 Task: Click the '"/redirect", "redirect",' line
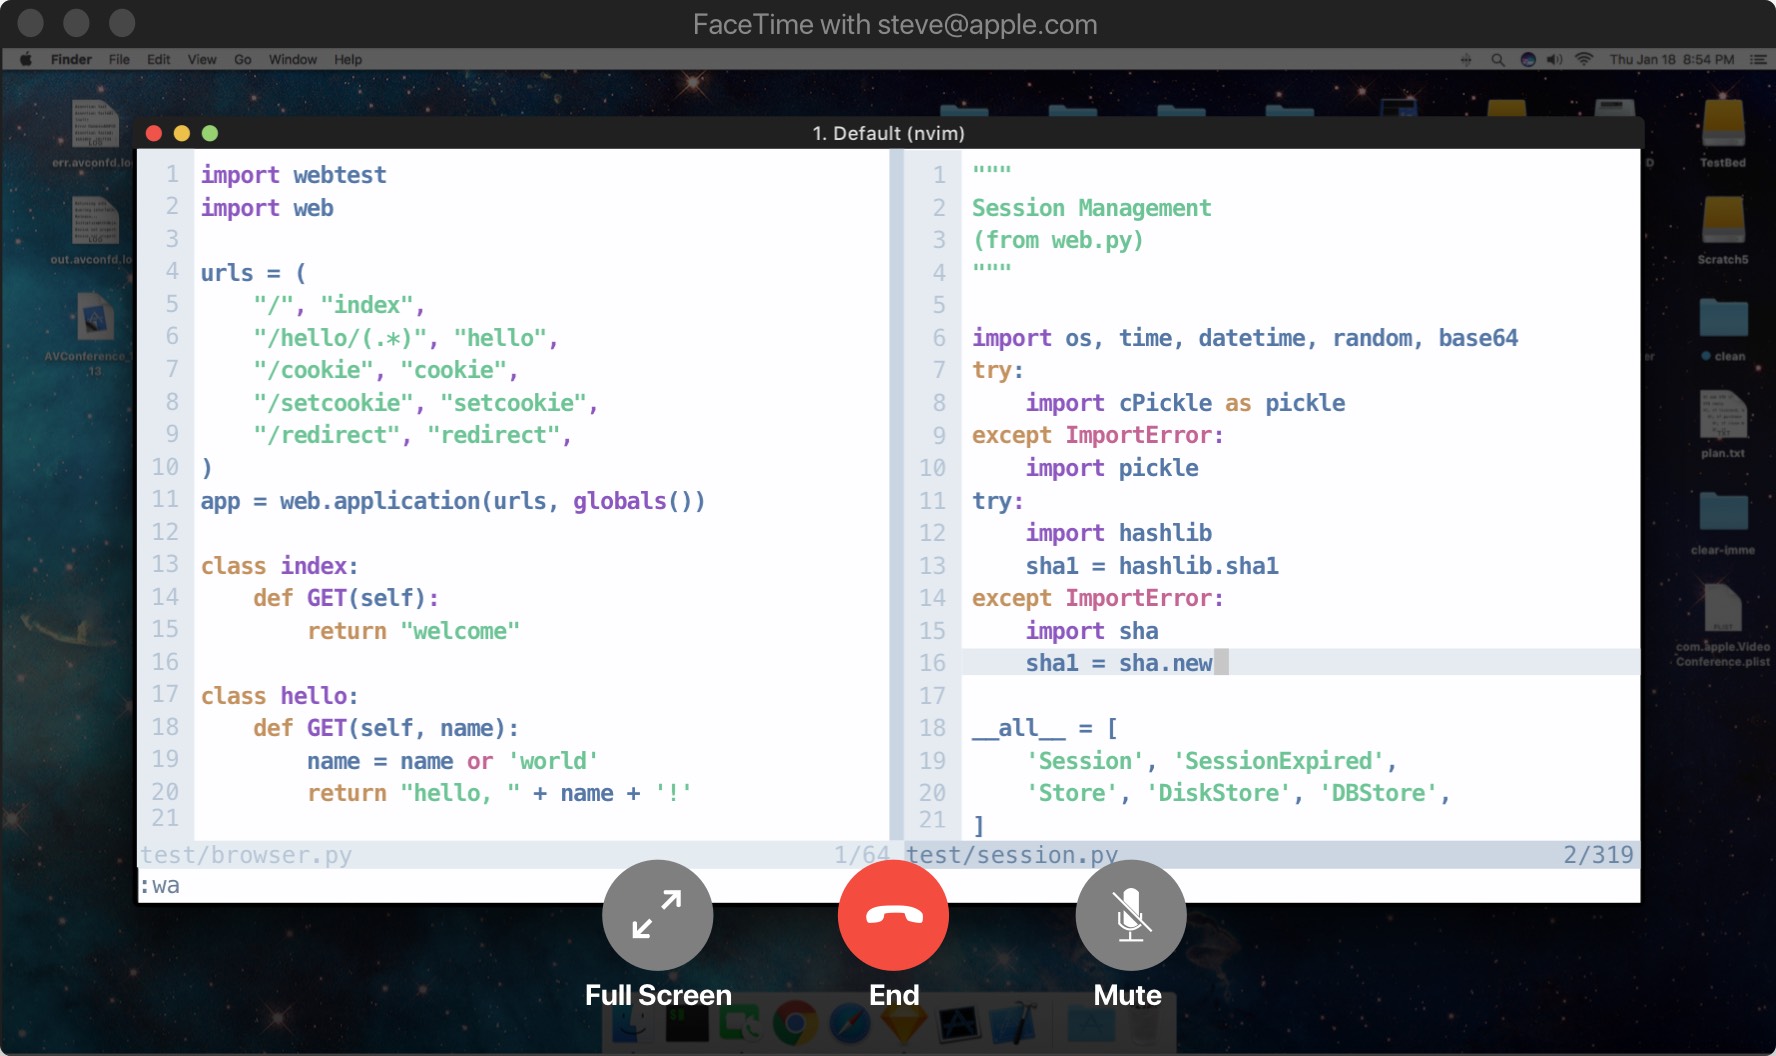412,435
